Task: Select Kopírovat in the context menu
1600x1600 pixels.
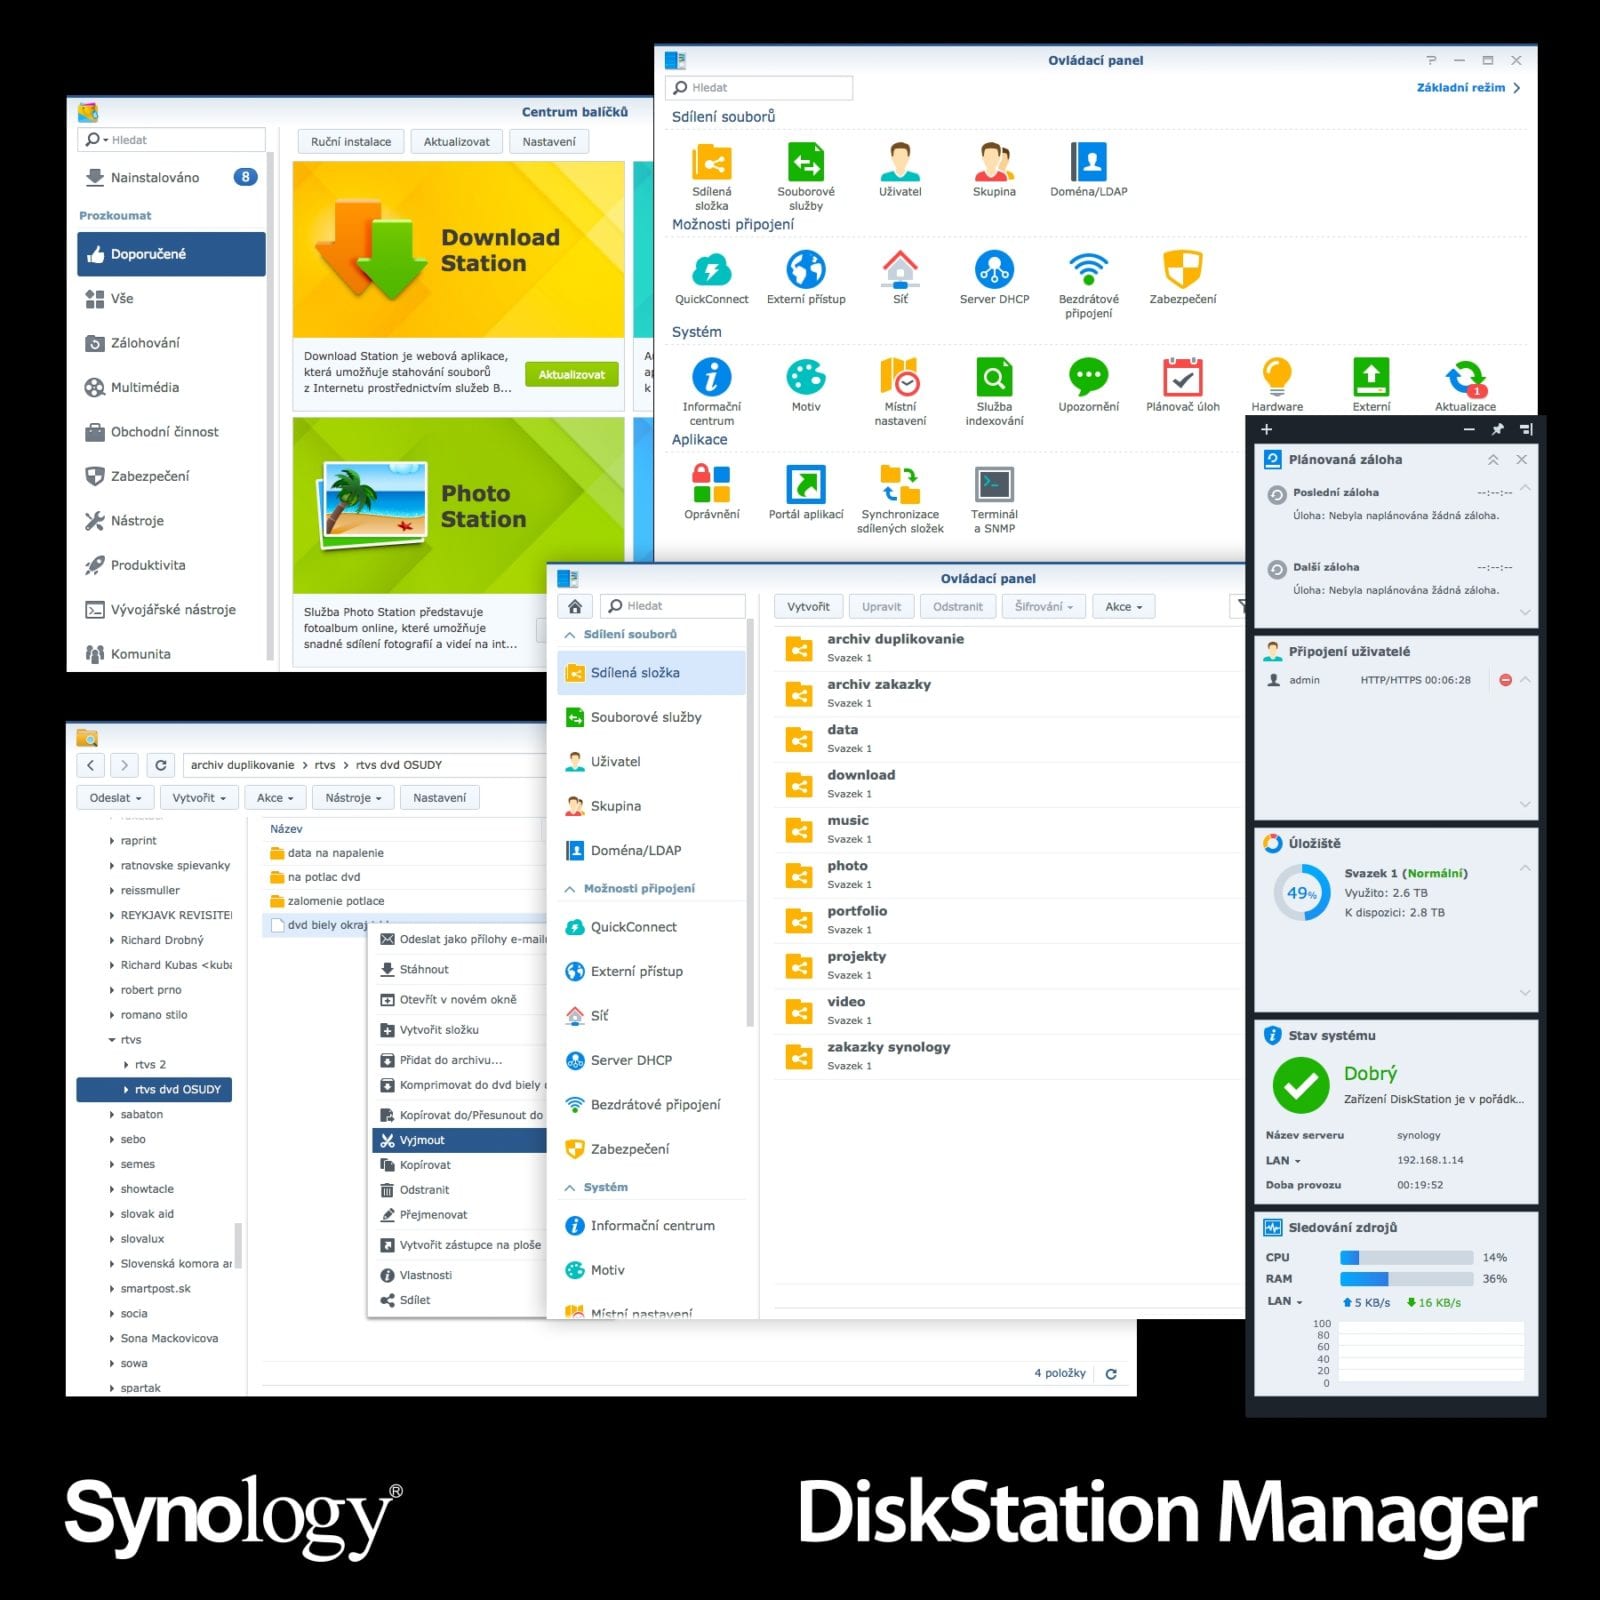Action: 423,1164
